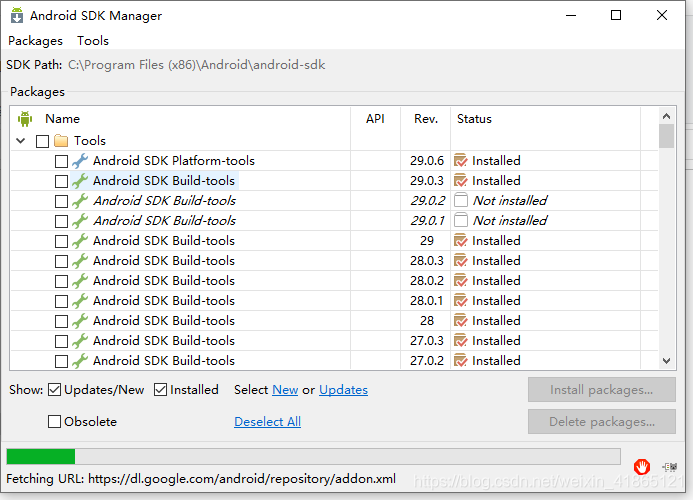Open the Tools menu

[x=93, y=41]
